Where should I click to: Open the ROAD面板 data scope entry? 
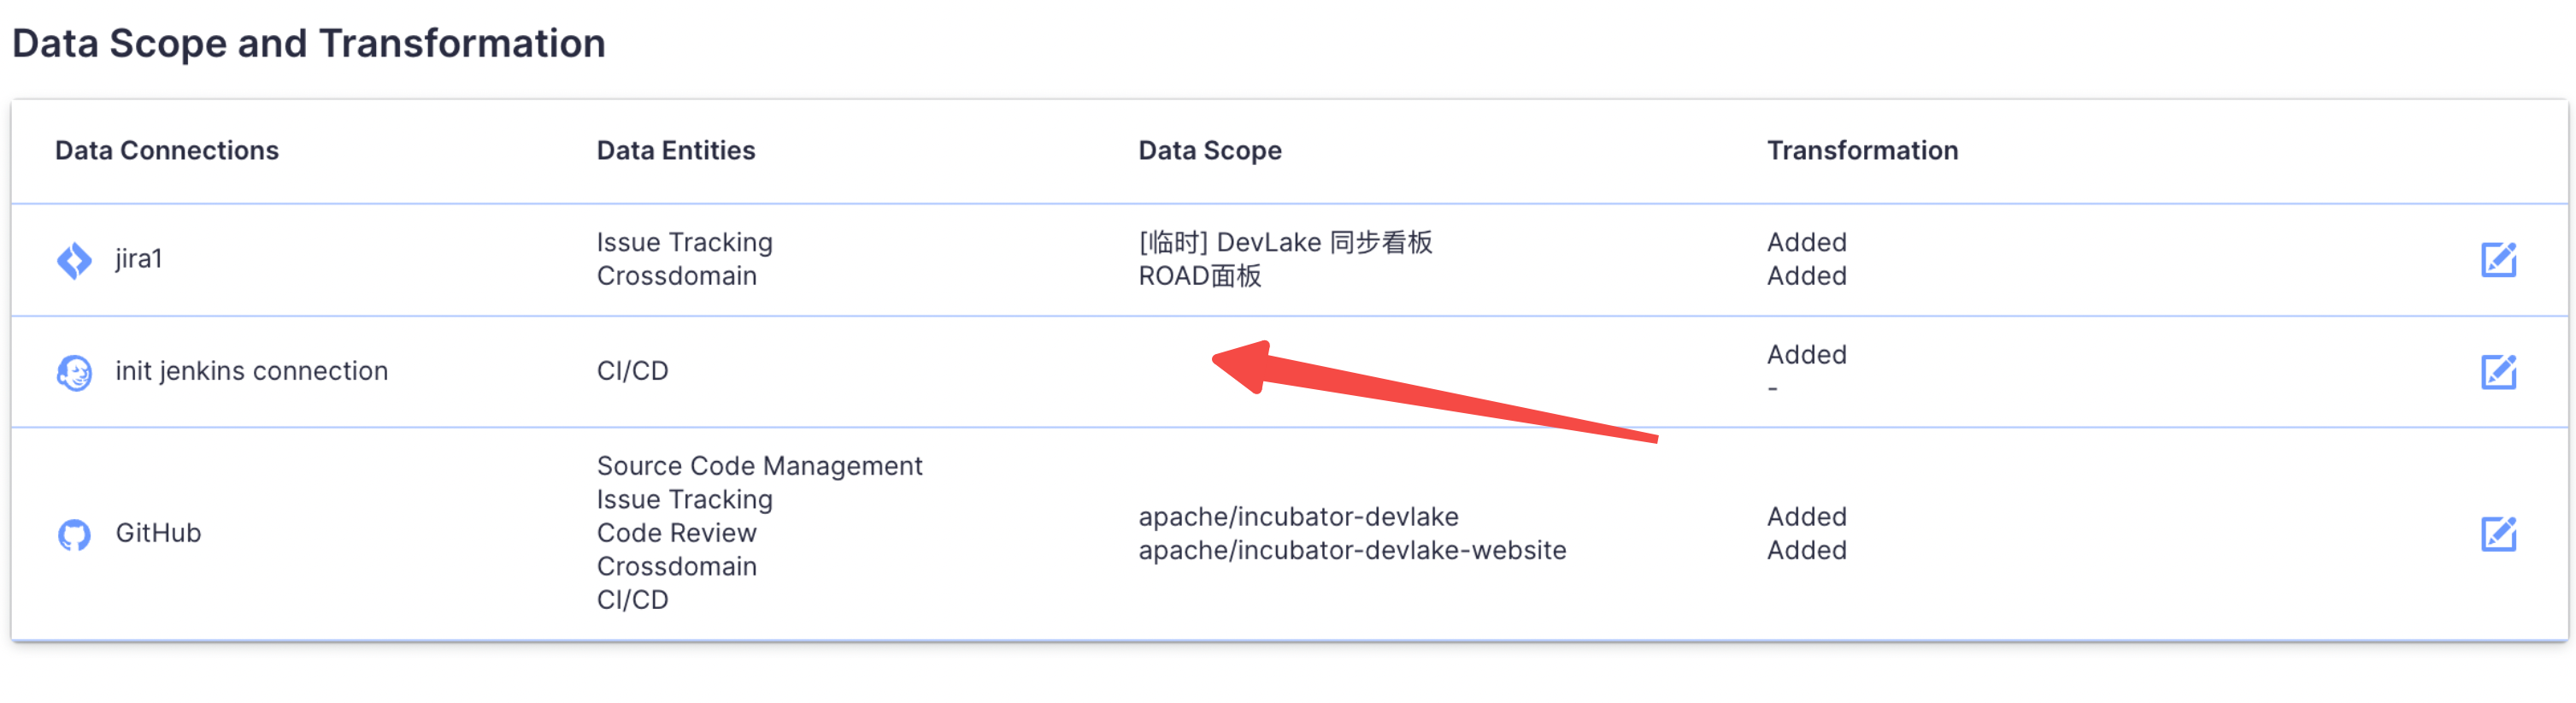1201,276
